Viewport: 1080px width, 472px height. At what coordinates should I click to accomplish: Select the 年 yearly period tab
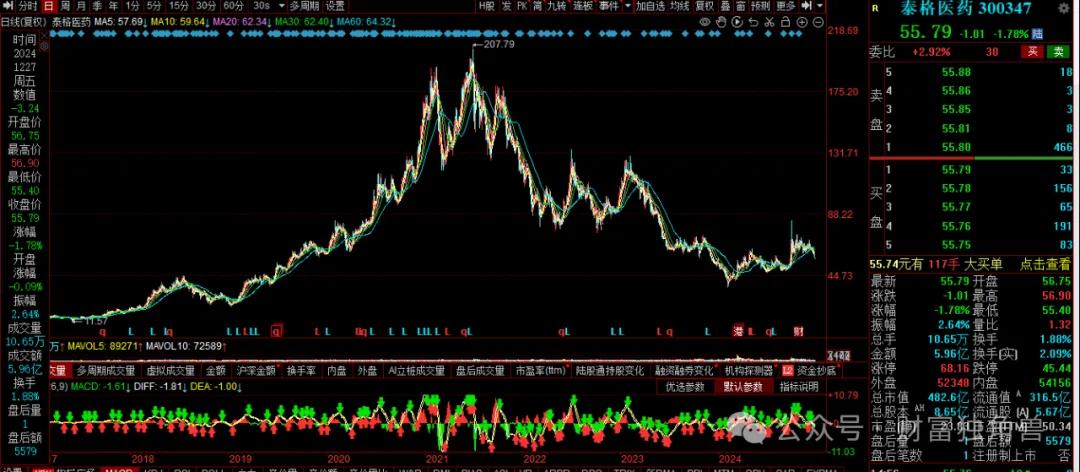click(114, 6)
